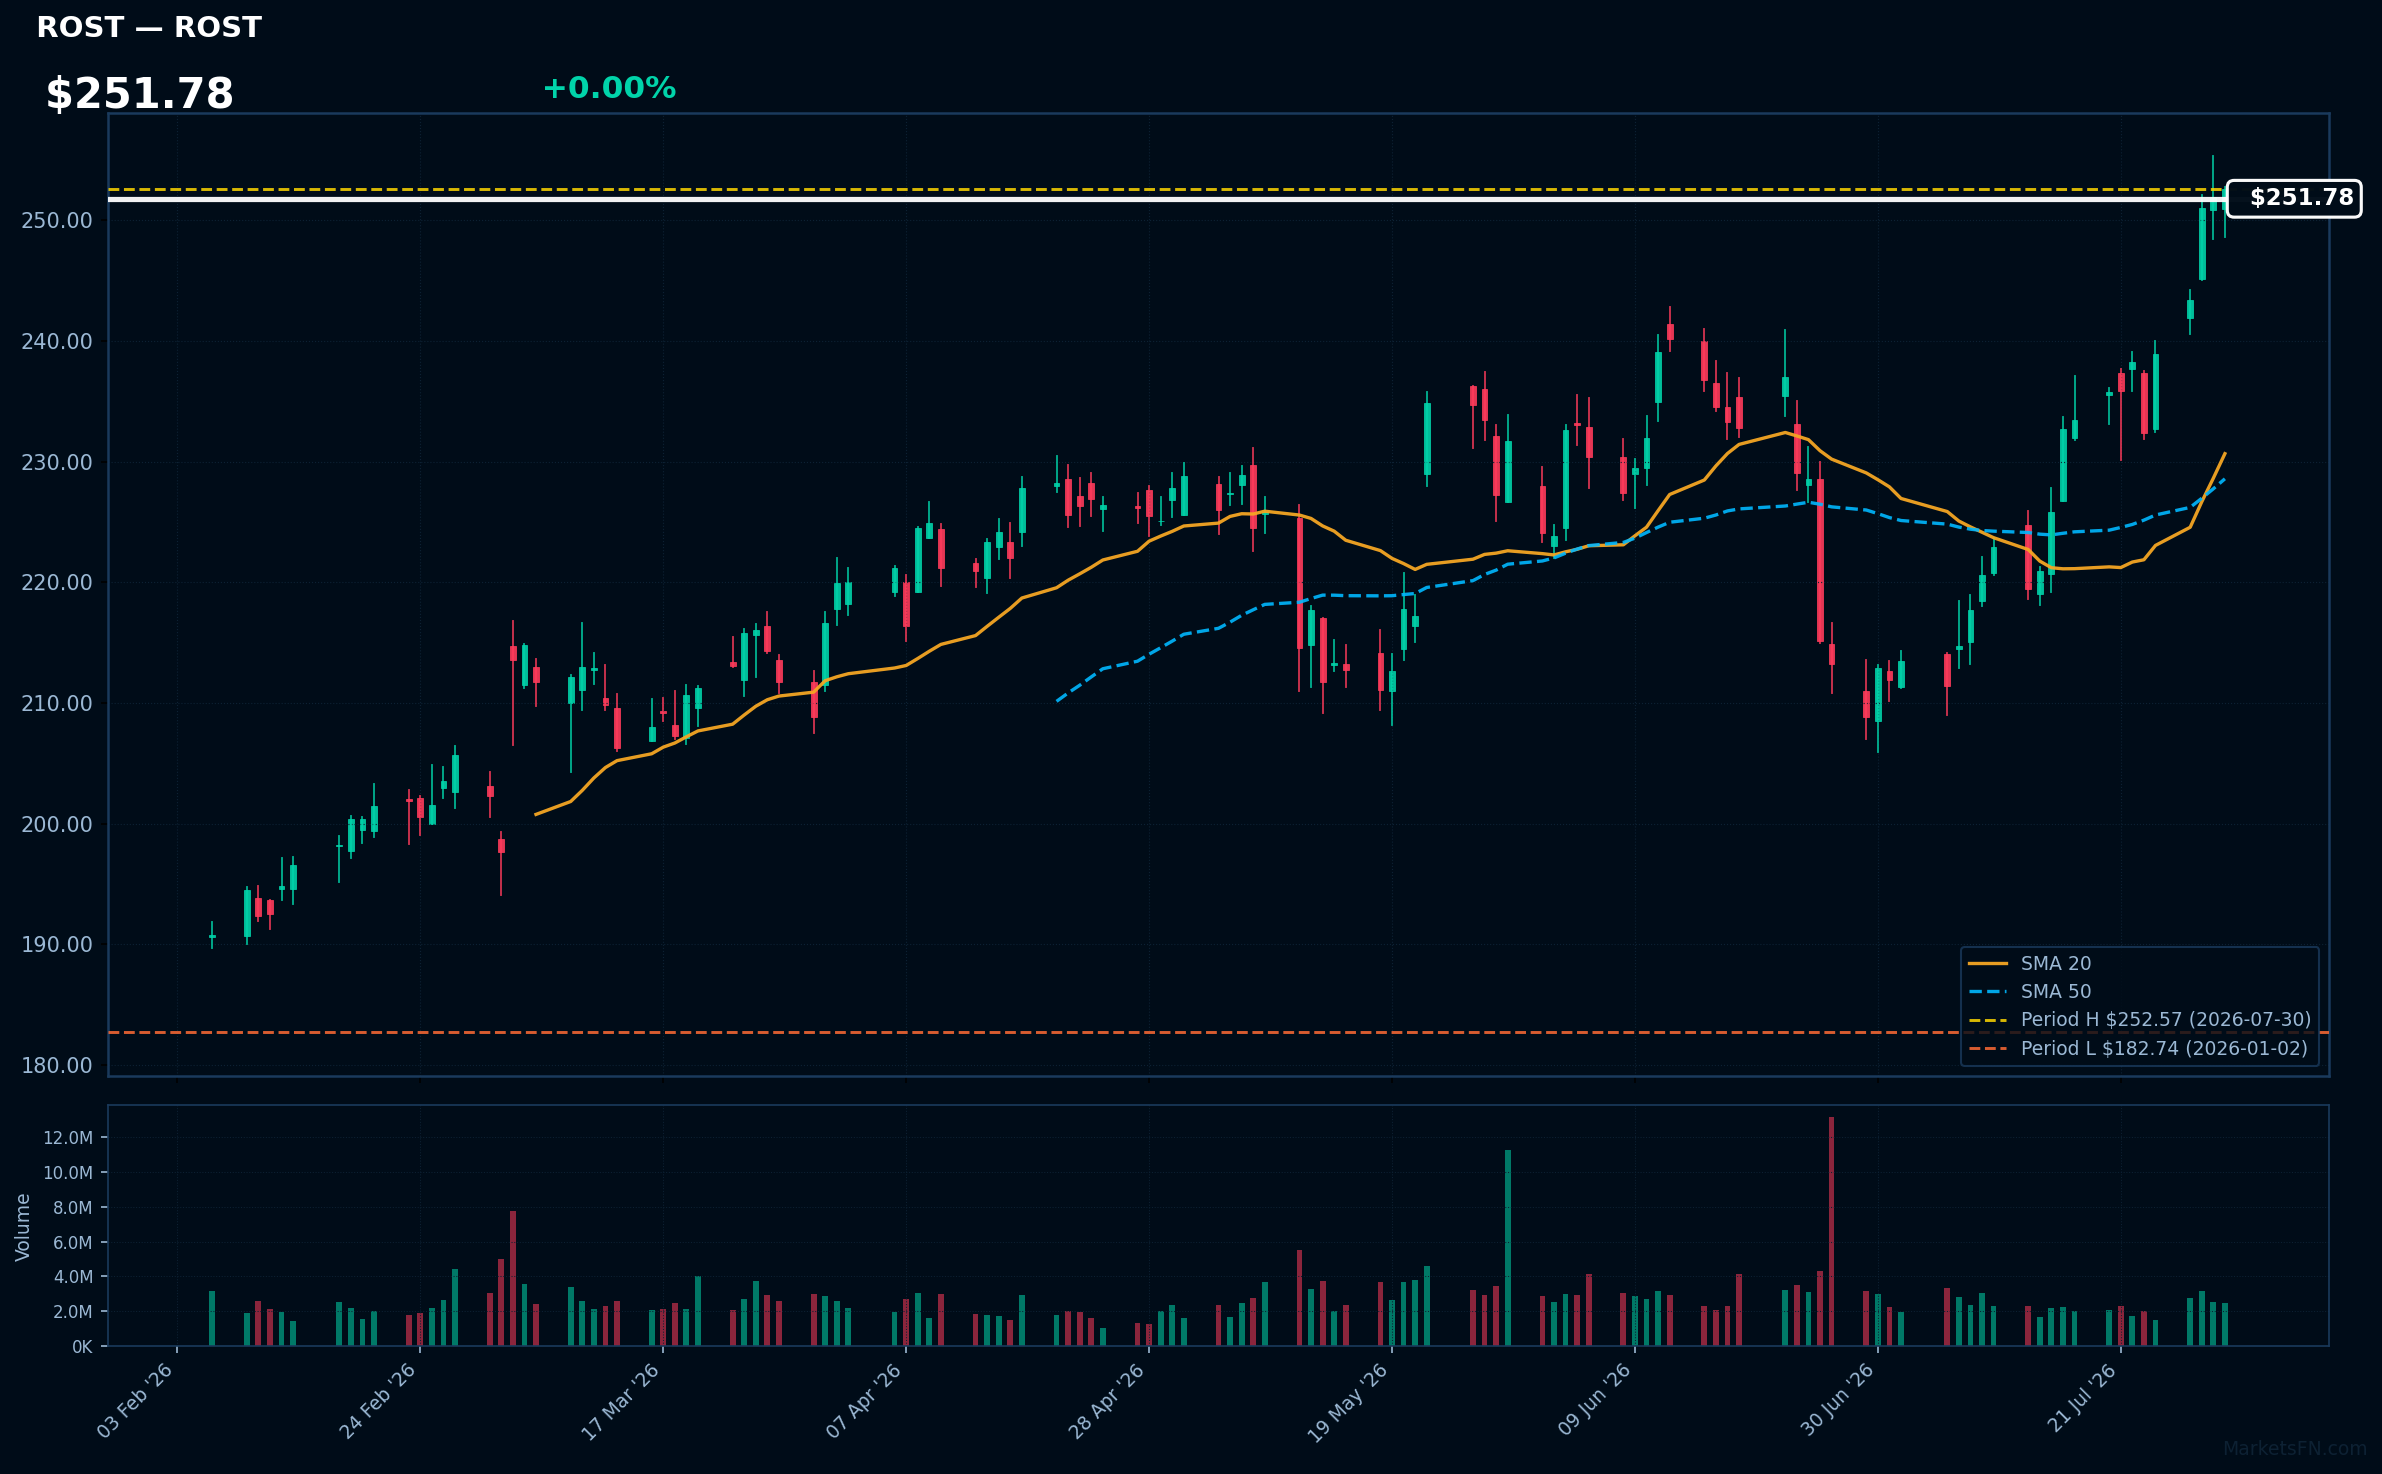Image resolution: width=2382 pixels, height=1474 pixels.
Task: Click the 12.0M volume axis tick
Action: [68, 1138]
